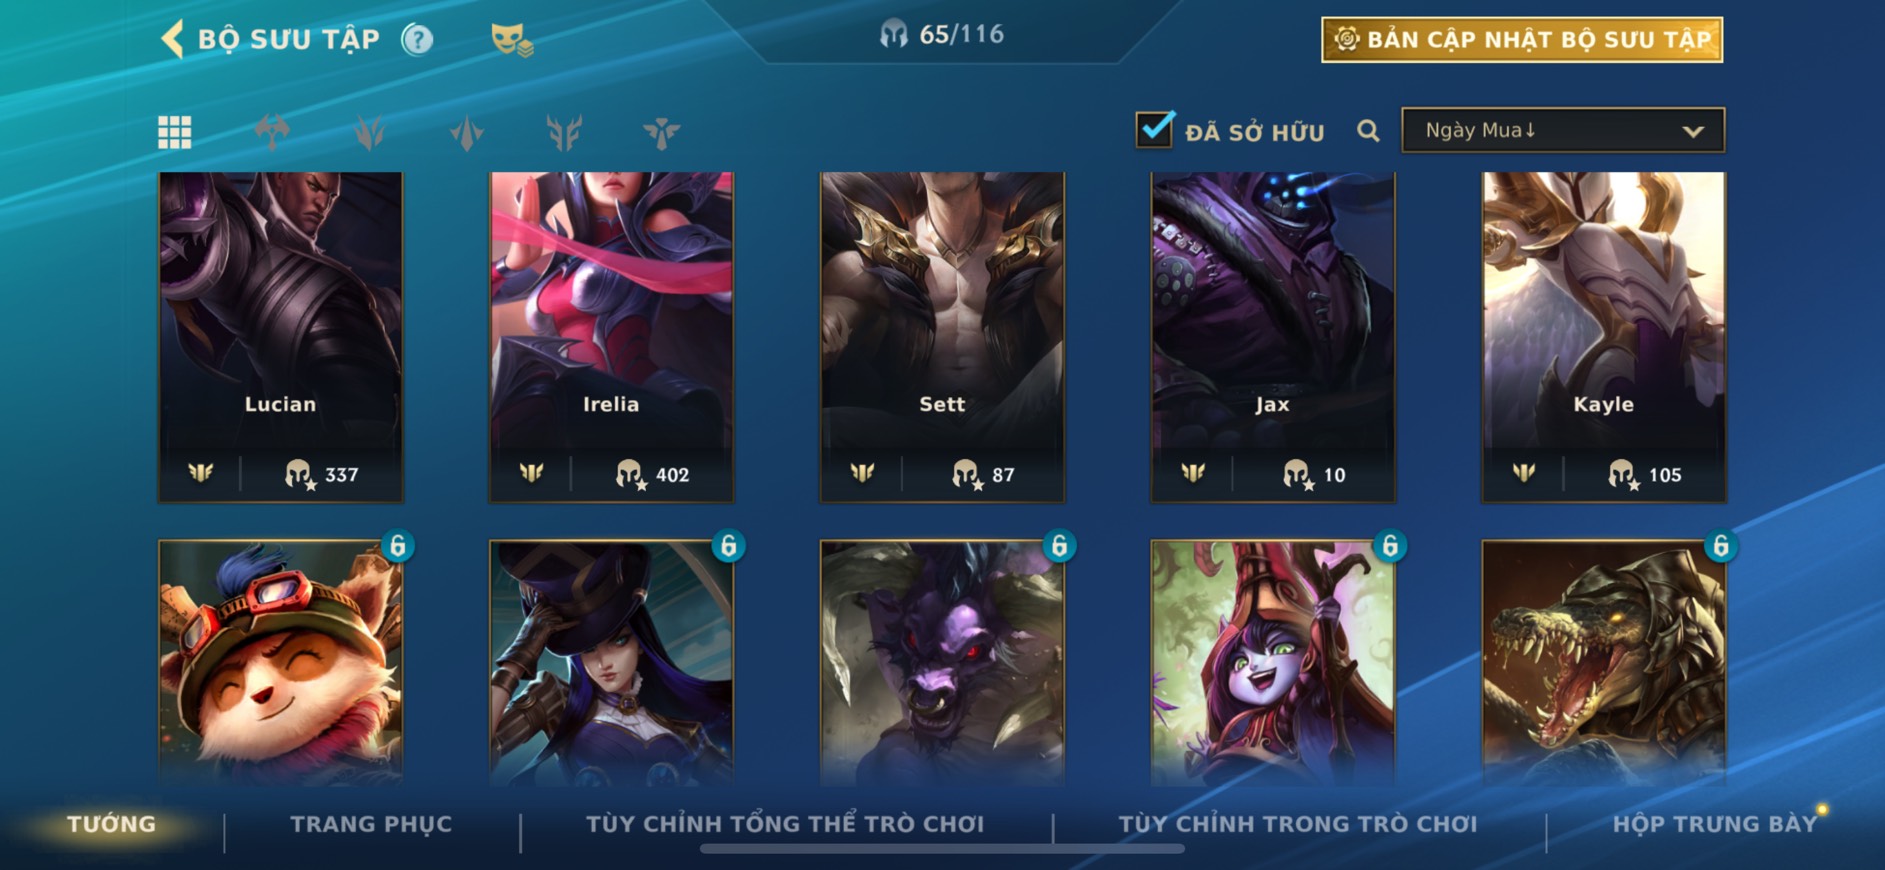1885x870 pixels.
Task: Open the Tùy Chỉnh Trong Trò Chơi tab
Action: pyautogui.click(x=1297, y=824)
